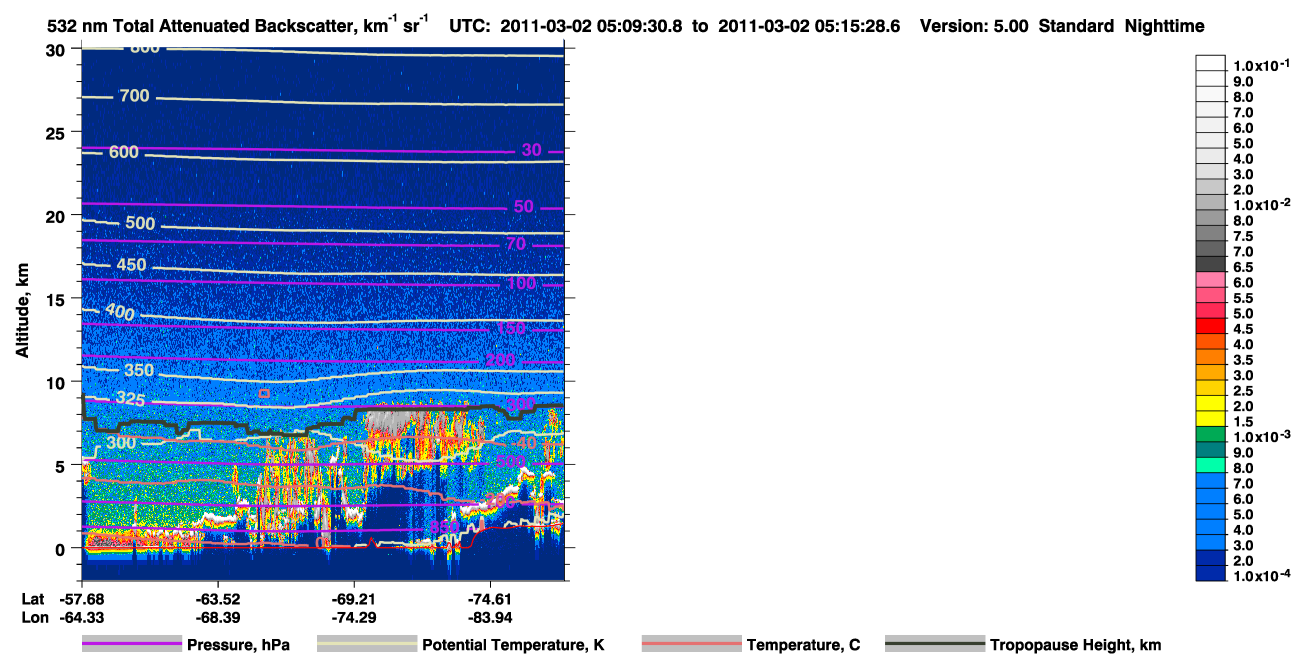Click longitude value '-83.94'
Viewport: 1300px width, 667px height.
point(490,618)
